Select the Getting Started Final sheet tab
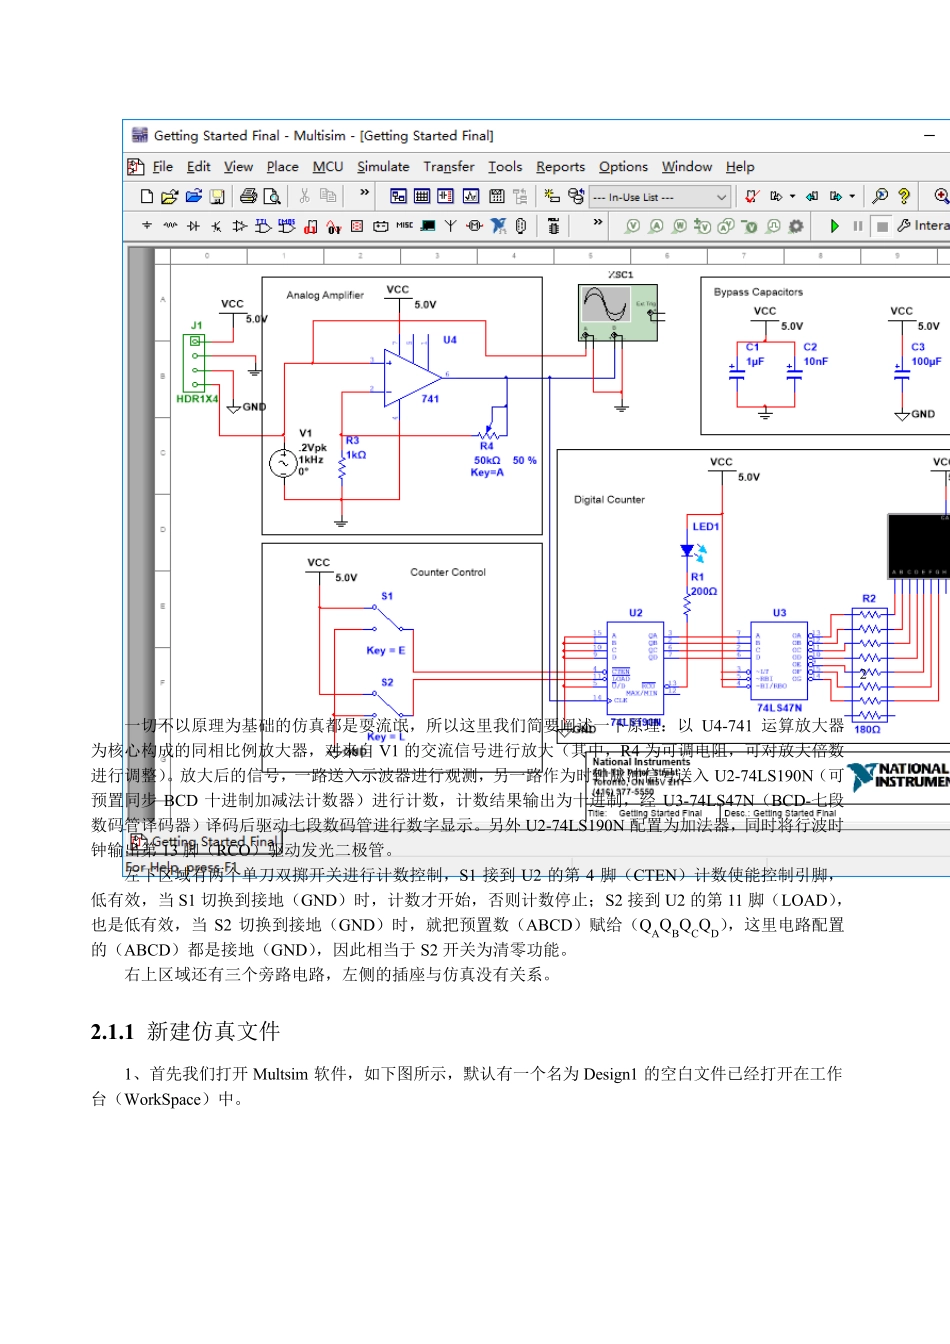Image resolution: width=950 pixels, height=1344 pixels. tap(205, 842)
